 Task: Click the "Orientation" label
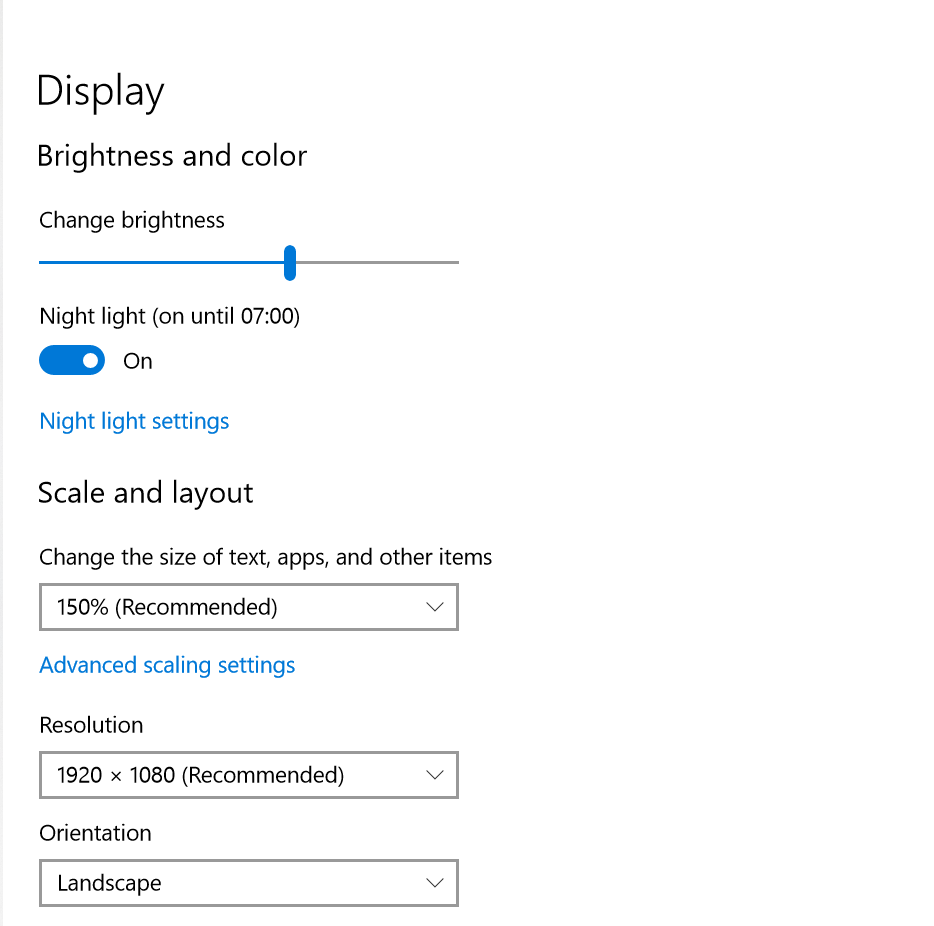[95, 833]
